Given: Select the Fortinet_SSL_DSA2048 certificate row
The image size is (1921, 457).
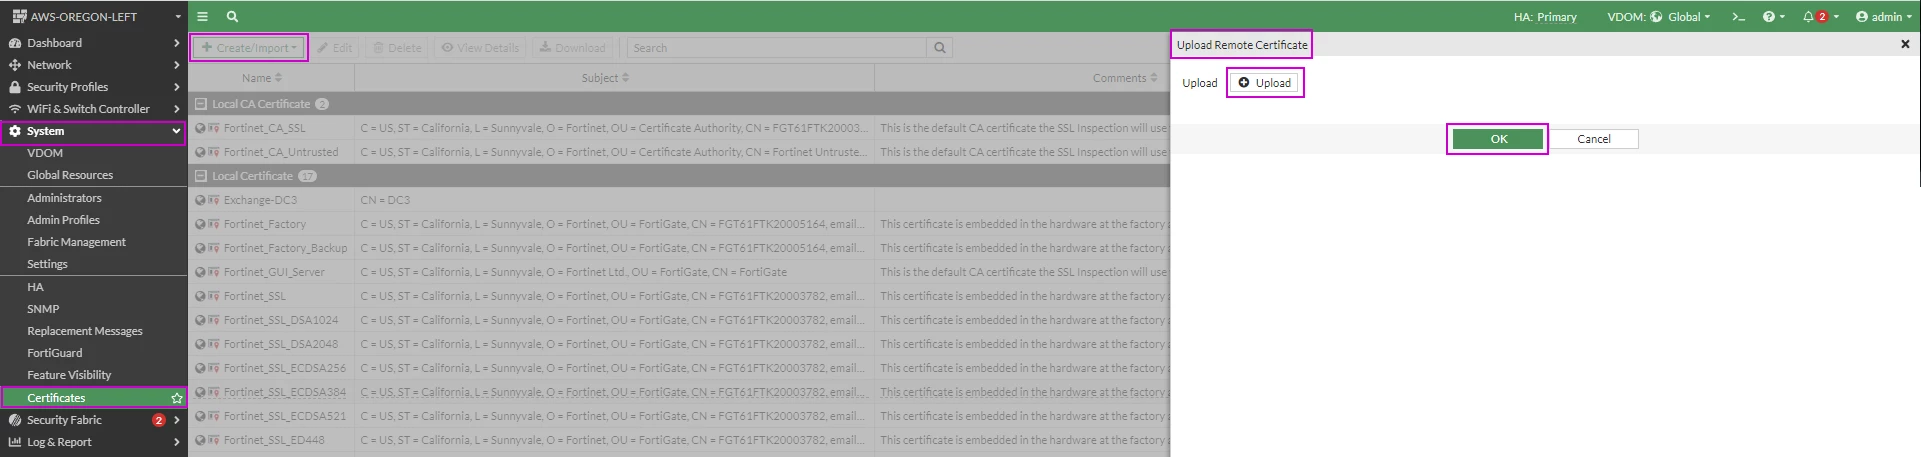Looking at the screenshot, I should coord(679,344).
